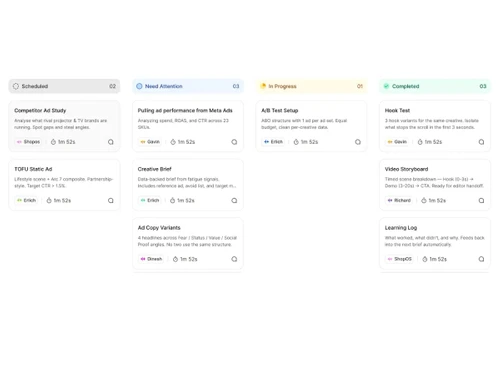Click the Learning Log description text
This screenshot has height=375, width=500.
(435, 241)
